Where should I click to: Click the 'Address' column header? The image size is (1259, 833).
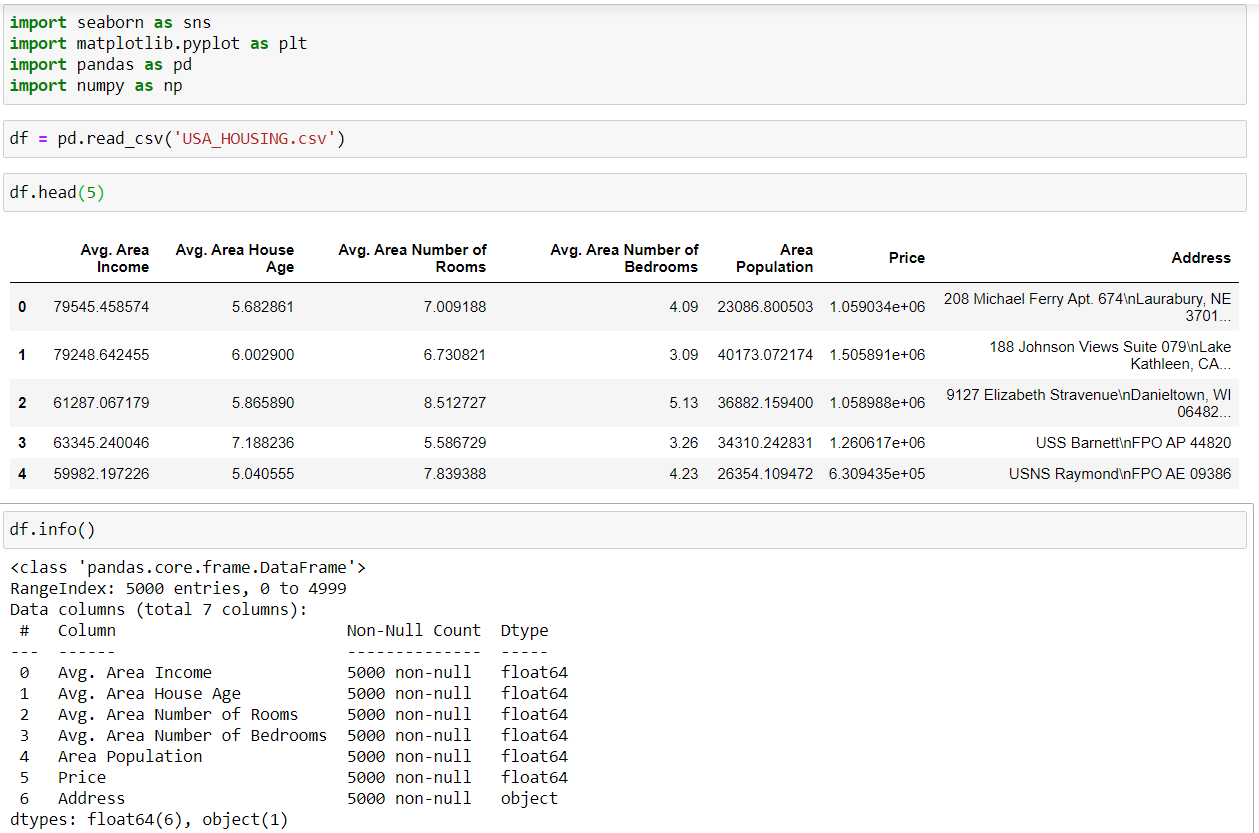tap(1201, 258)
